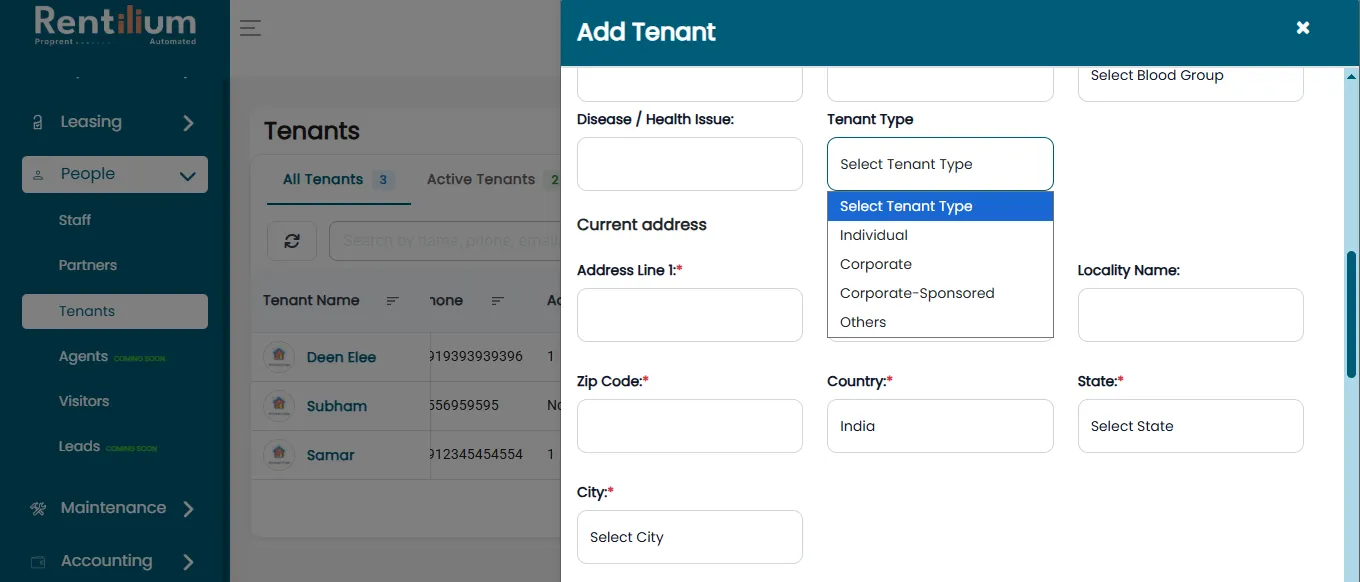Open the Subham tenant link
Viewport: 1360px width, 582px height.
click(x=337, y=406)
